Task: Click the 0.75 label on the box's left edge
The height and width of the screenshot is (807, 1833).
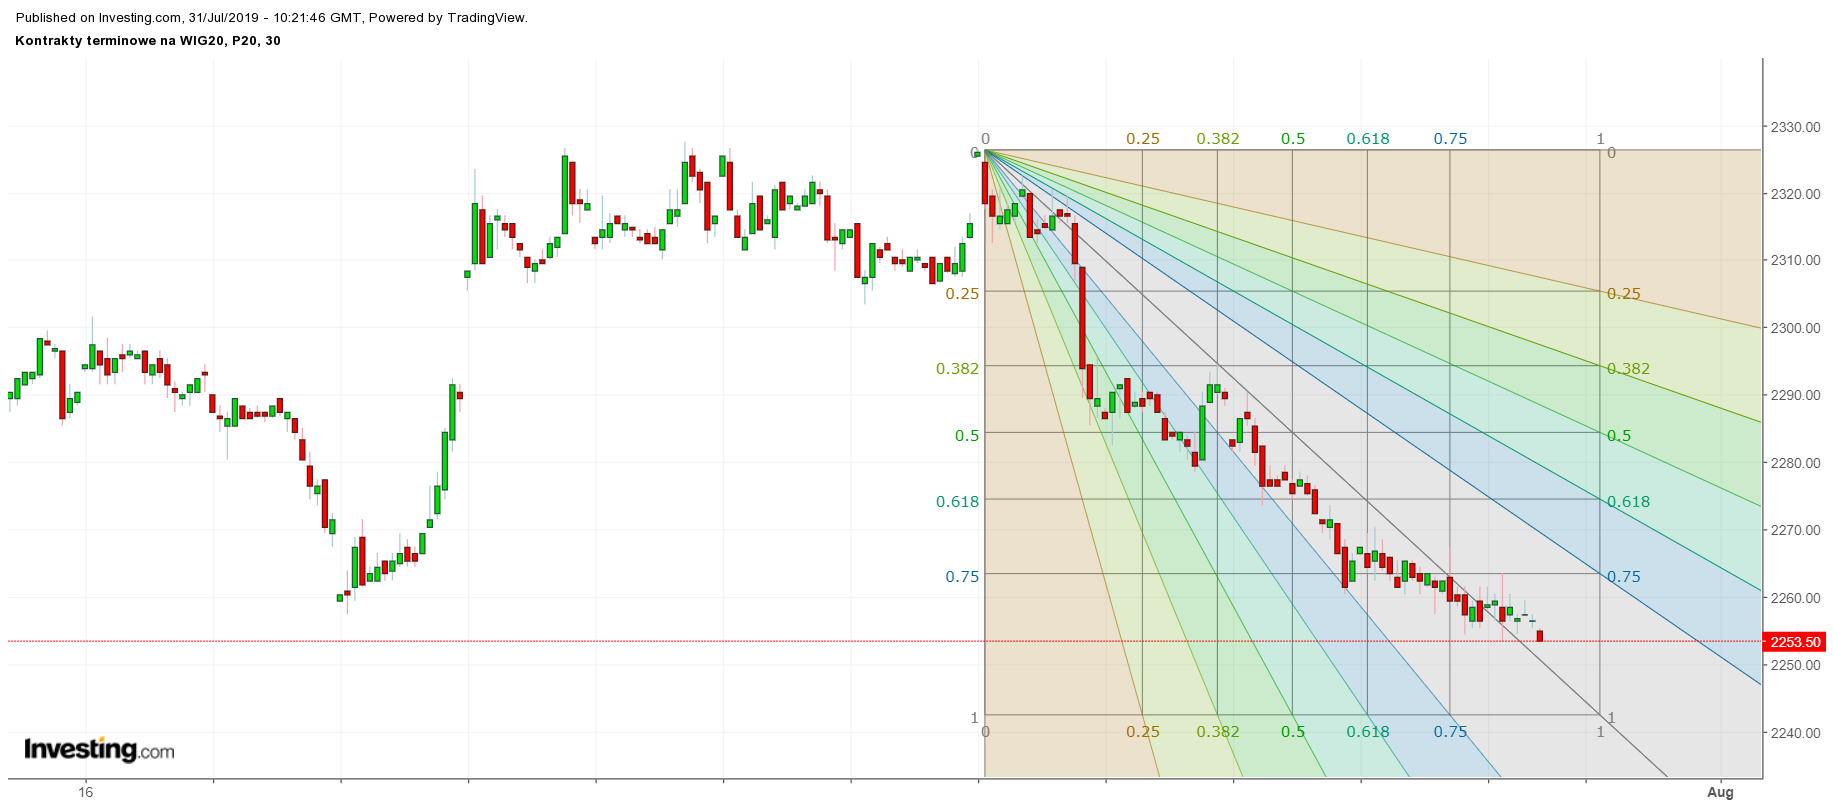Action: point(962,576)
